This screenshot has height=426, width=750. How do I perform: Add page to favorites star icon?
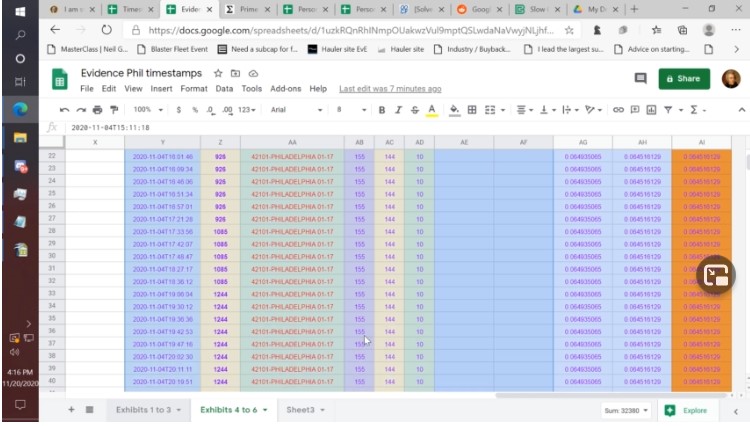569,30
